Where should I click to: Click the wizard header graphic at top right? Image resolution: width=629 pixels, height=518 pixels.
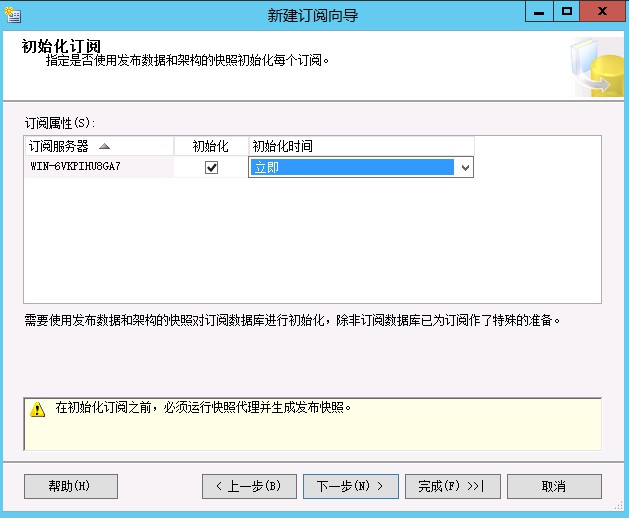click(598, 68)
